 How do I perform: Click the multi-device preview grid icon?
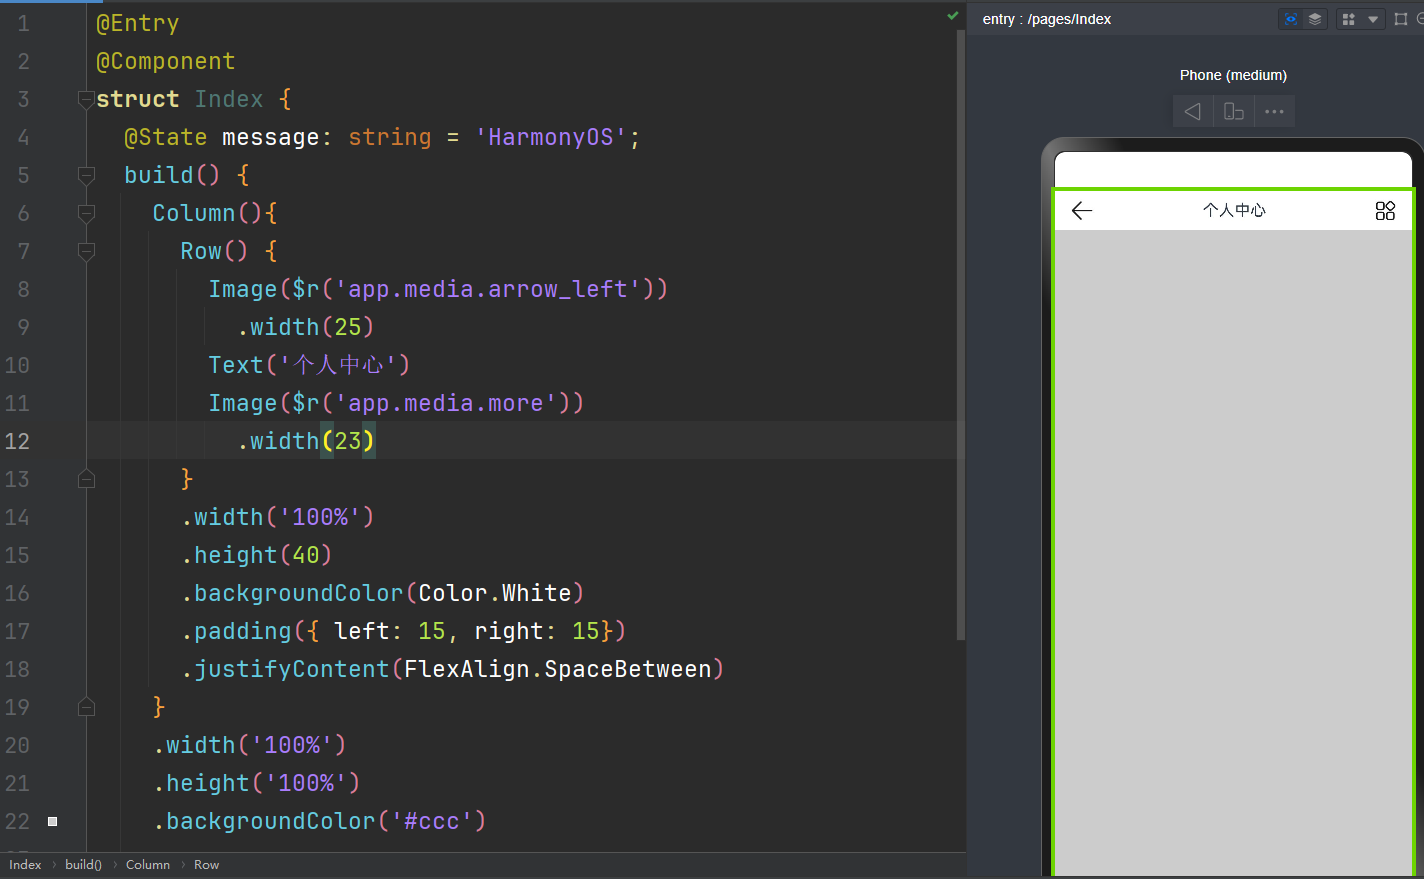pyautogui.click(x=1349, y=19)
